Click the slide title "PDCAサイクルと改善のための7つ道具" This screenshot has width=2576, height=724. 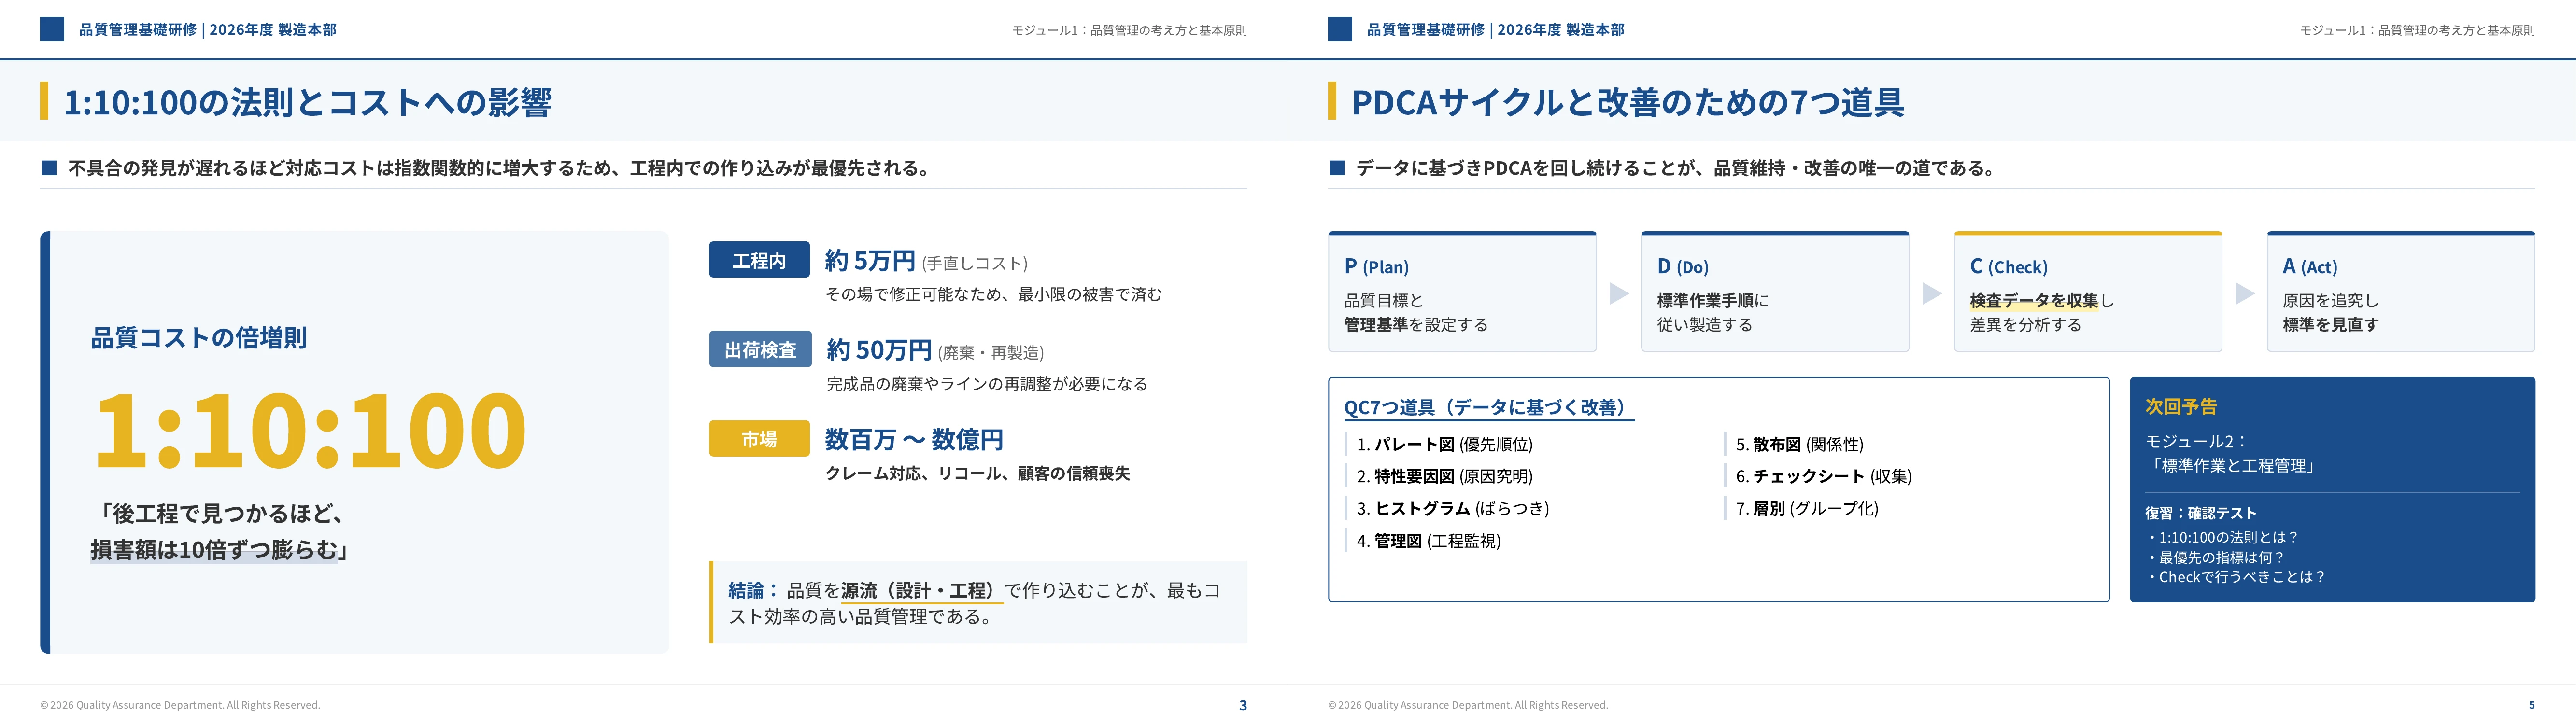click(1627, 102)
